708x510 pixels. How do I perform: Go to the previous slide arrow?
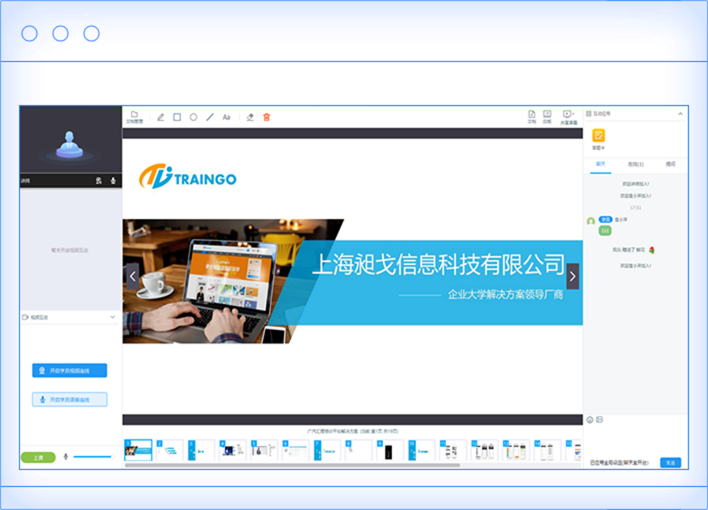coord(132,276)
